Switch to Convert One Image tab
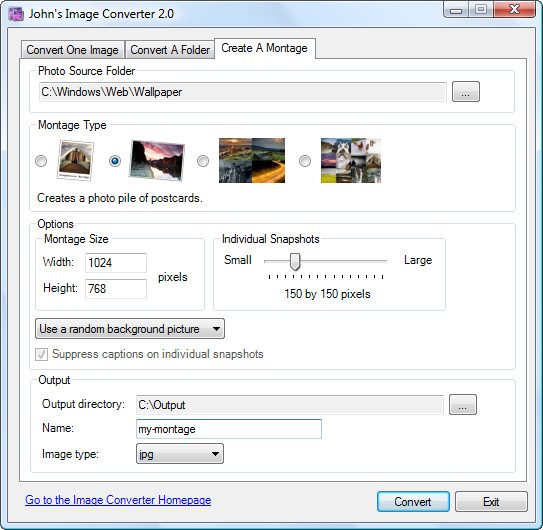Screen dimensions: 543x530 tap(72, 50)
